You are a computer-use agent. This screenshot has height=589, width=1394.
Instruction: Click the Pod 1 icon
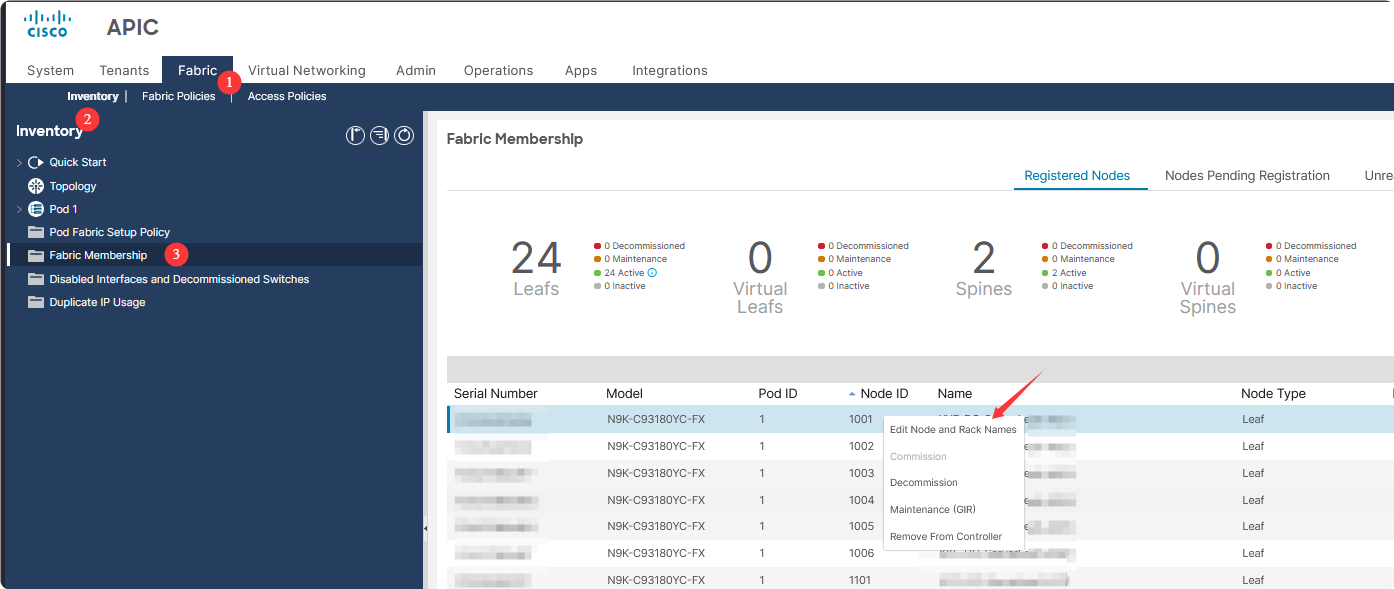point(36,209)
